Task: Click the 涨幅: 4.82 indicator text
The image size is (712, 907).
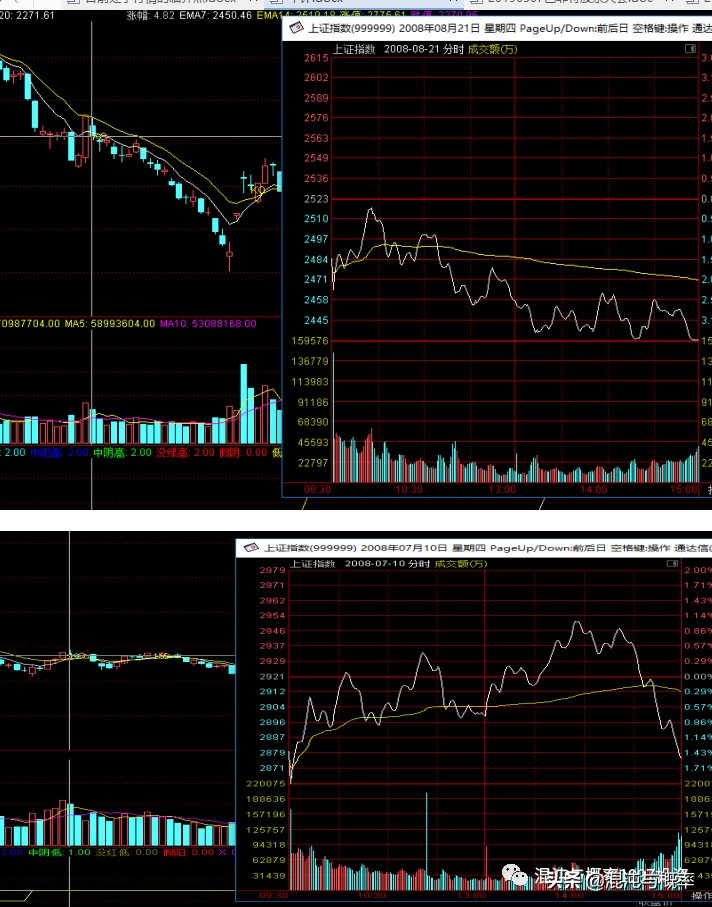Action: point(150,15)
